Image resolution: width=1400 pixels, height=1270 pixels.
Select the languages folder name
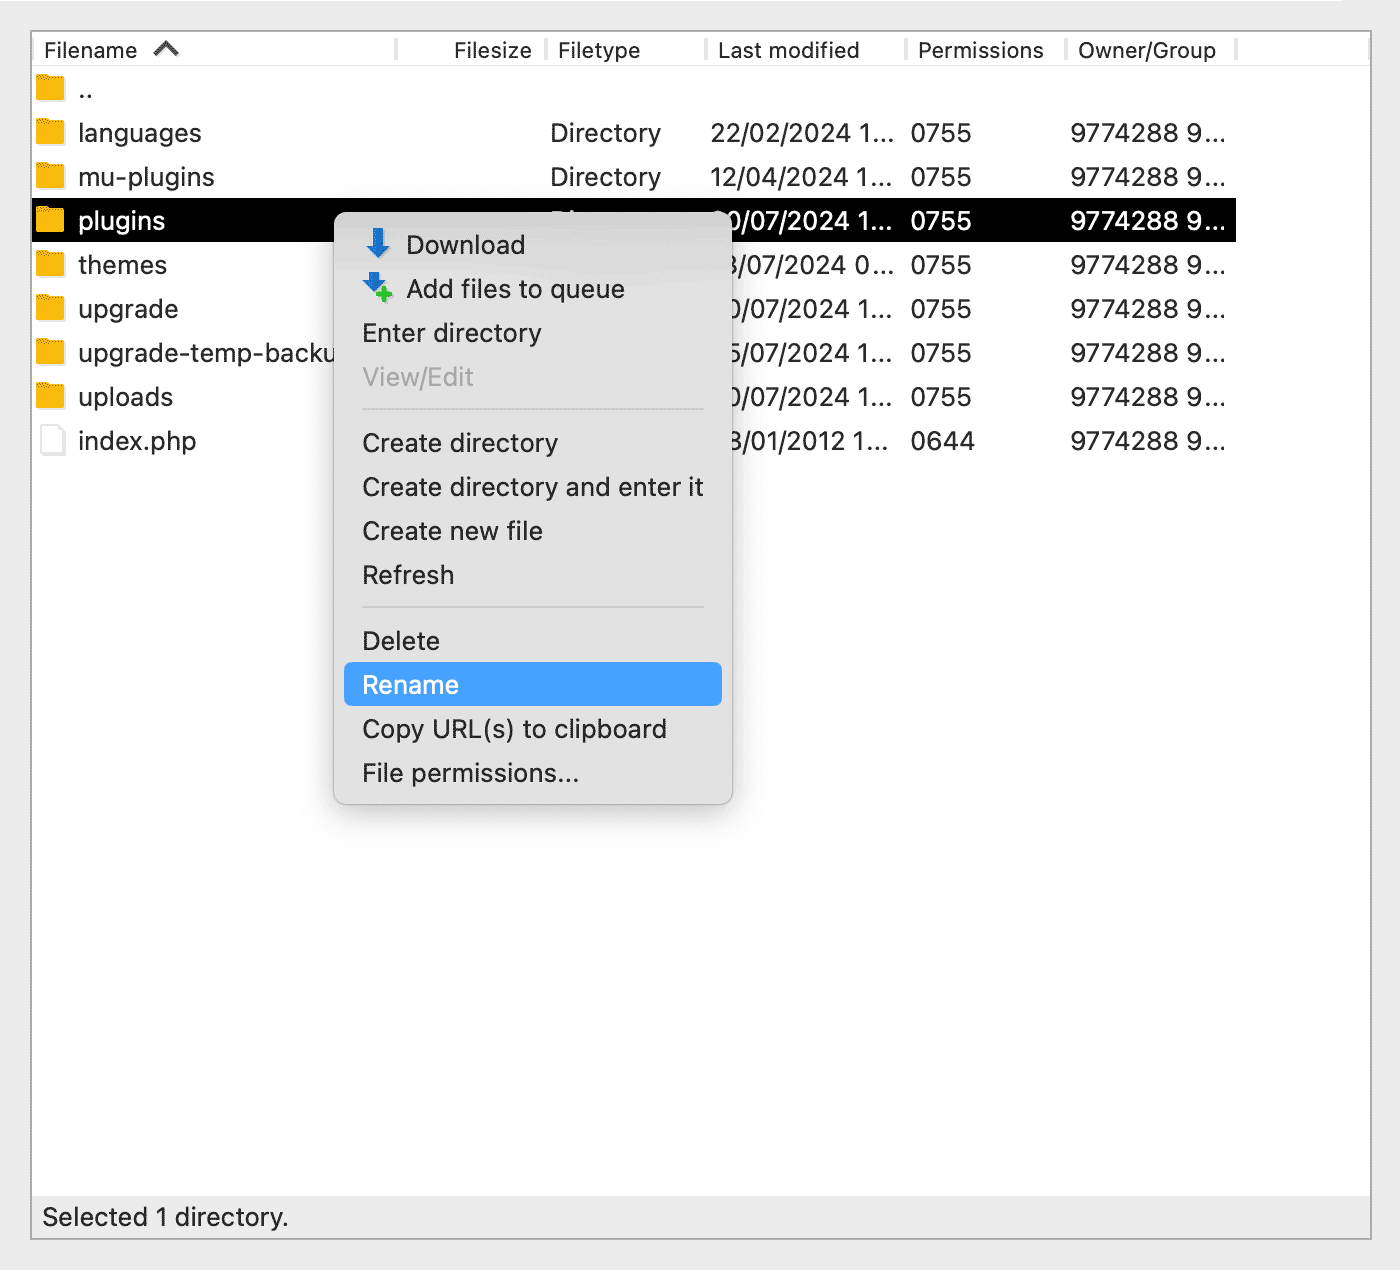click(140, 133)
